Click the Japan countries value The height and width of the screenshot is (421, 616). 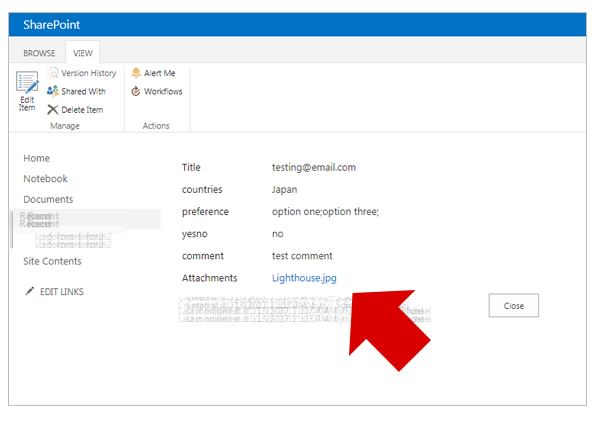click(x=284, y=190)
